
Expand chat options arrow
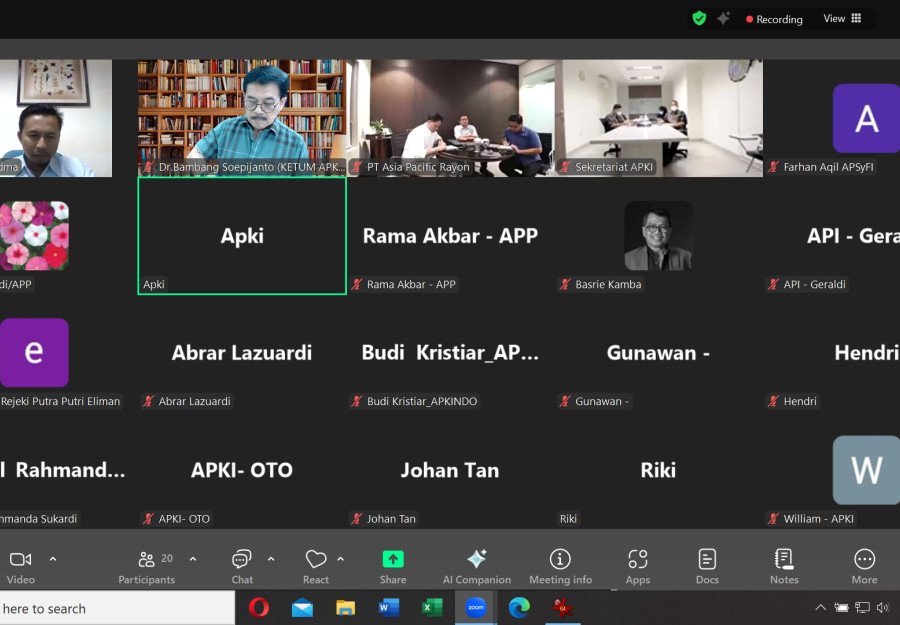pos(271,558)
